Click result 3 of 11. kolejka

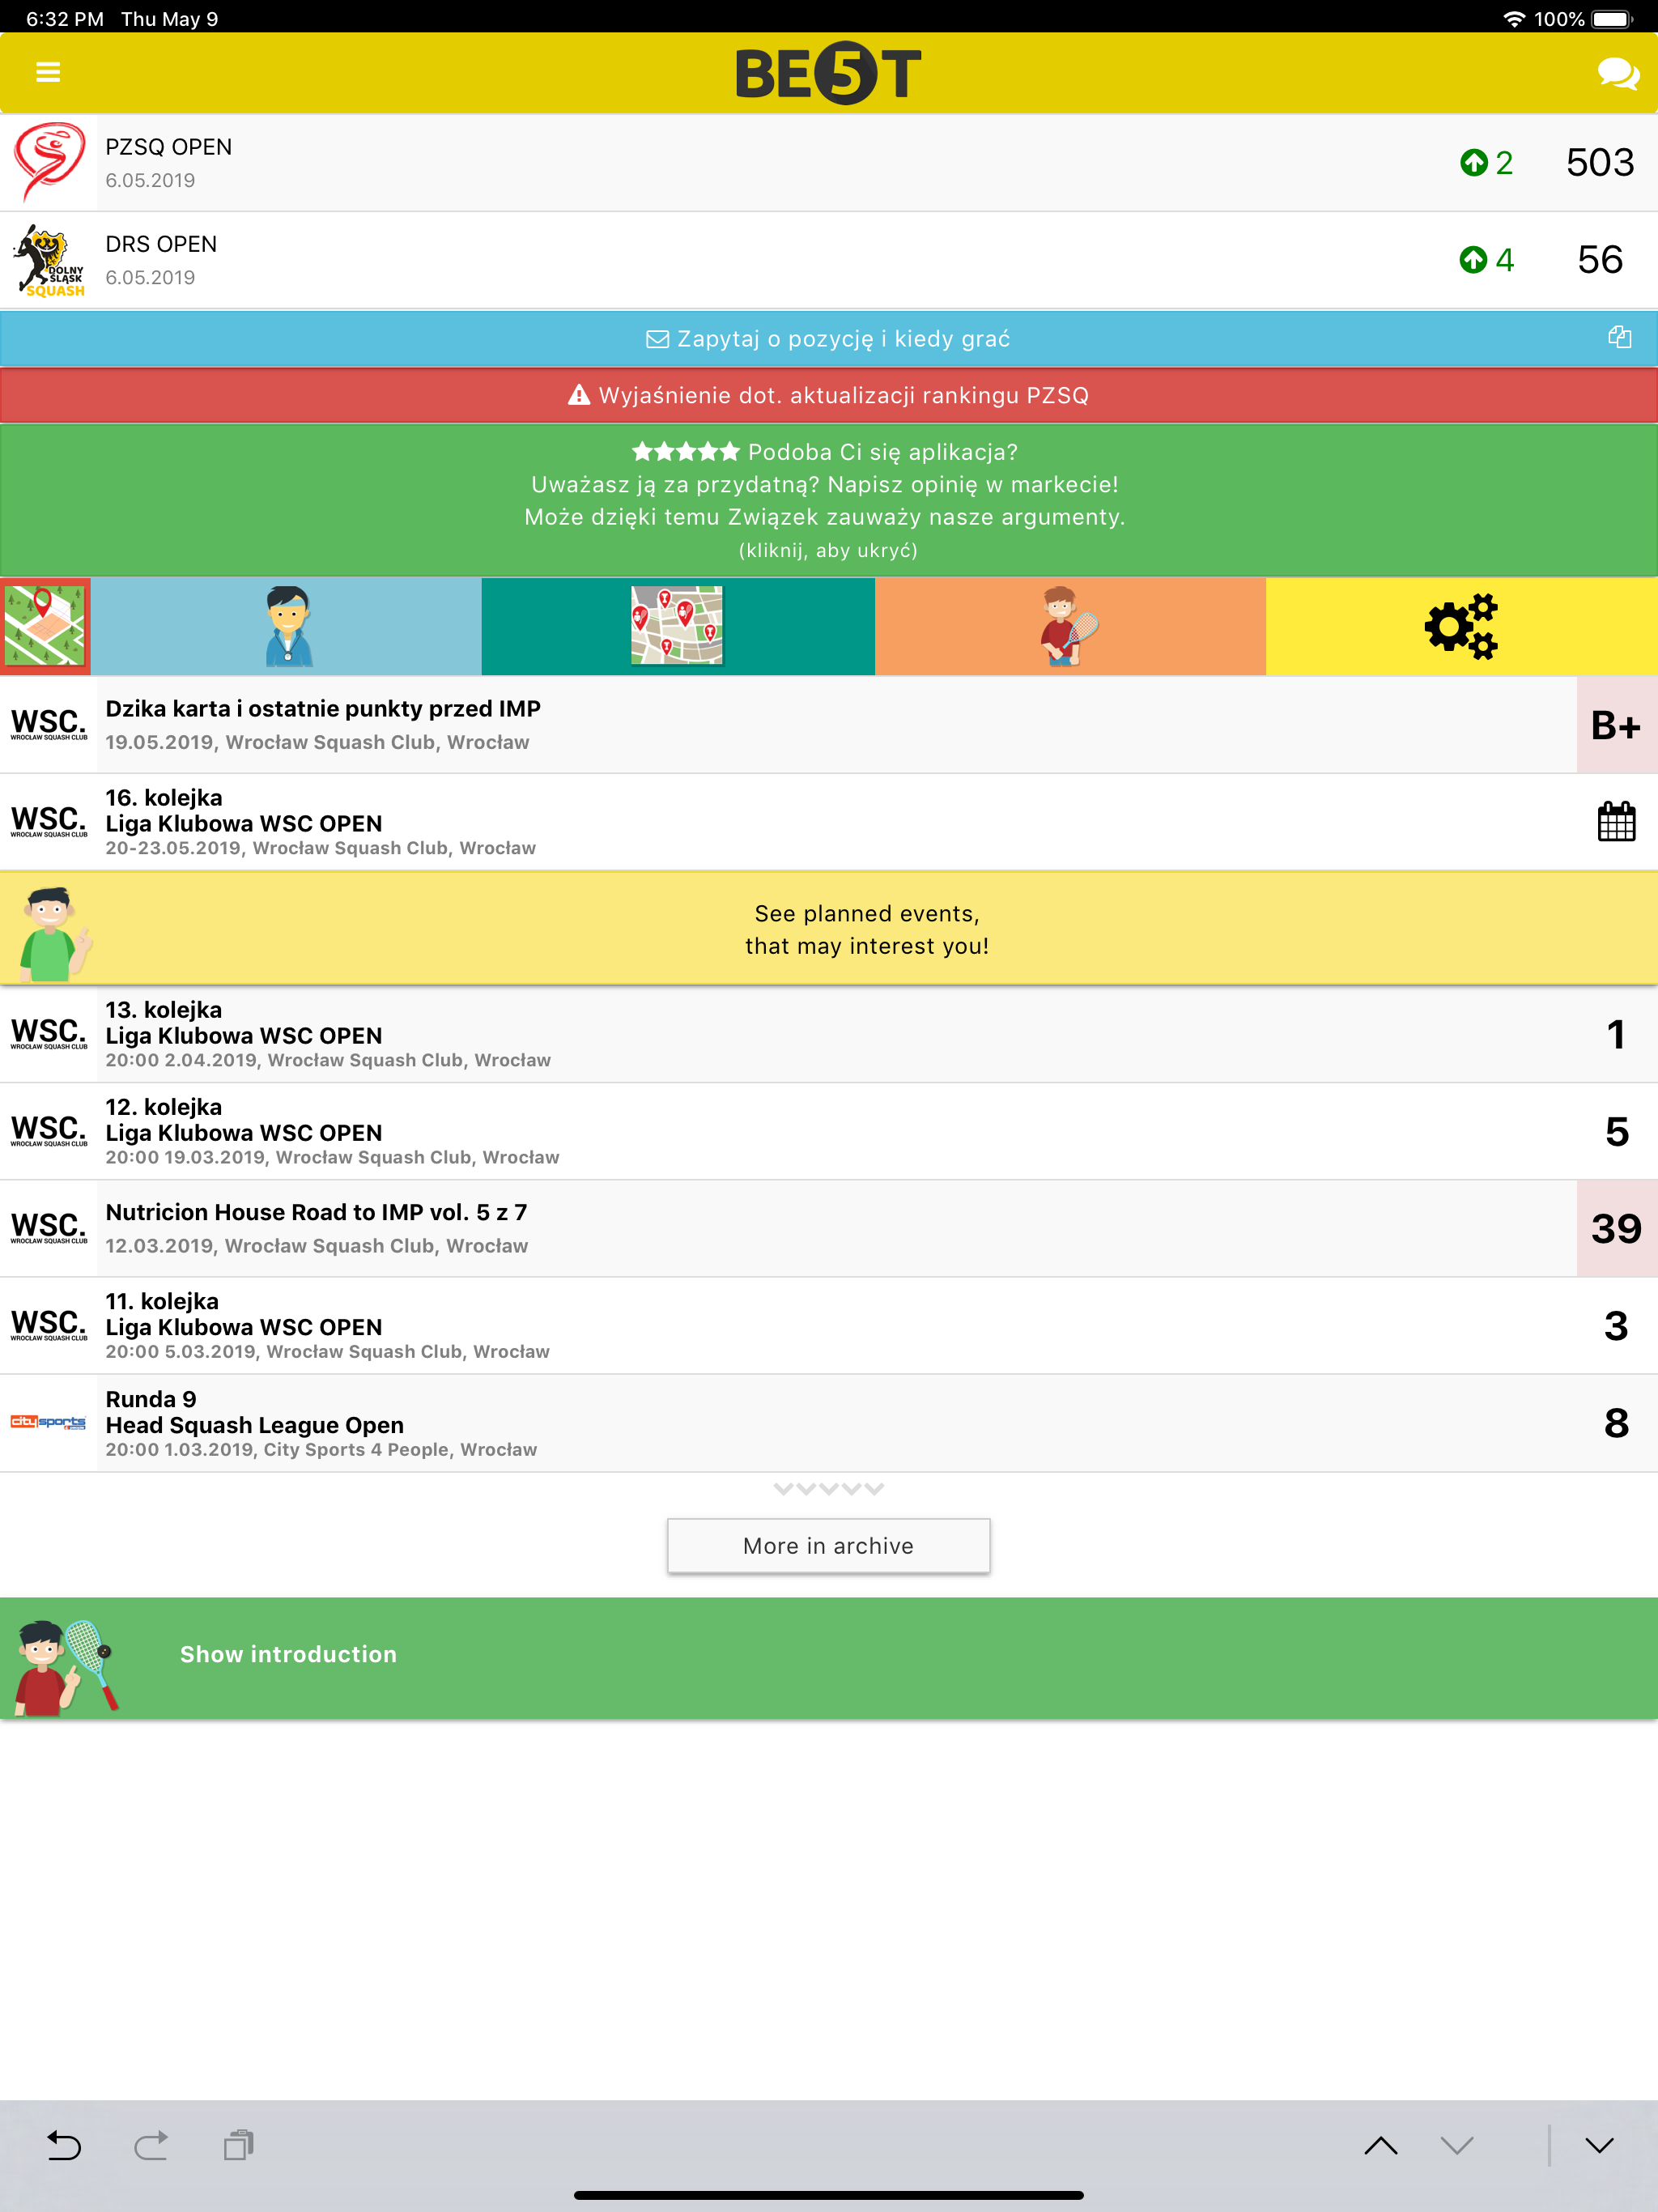click(x=1616, y=1325)
